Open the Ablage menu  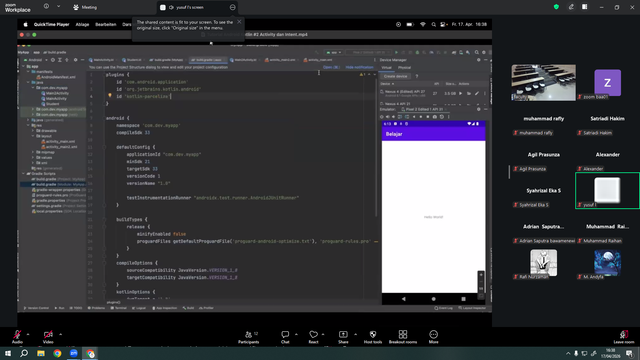[82, 24]
